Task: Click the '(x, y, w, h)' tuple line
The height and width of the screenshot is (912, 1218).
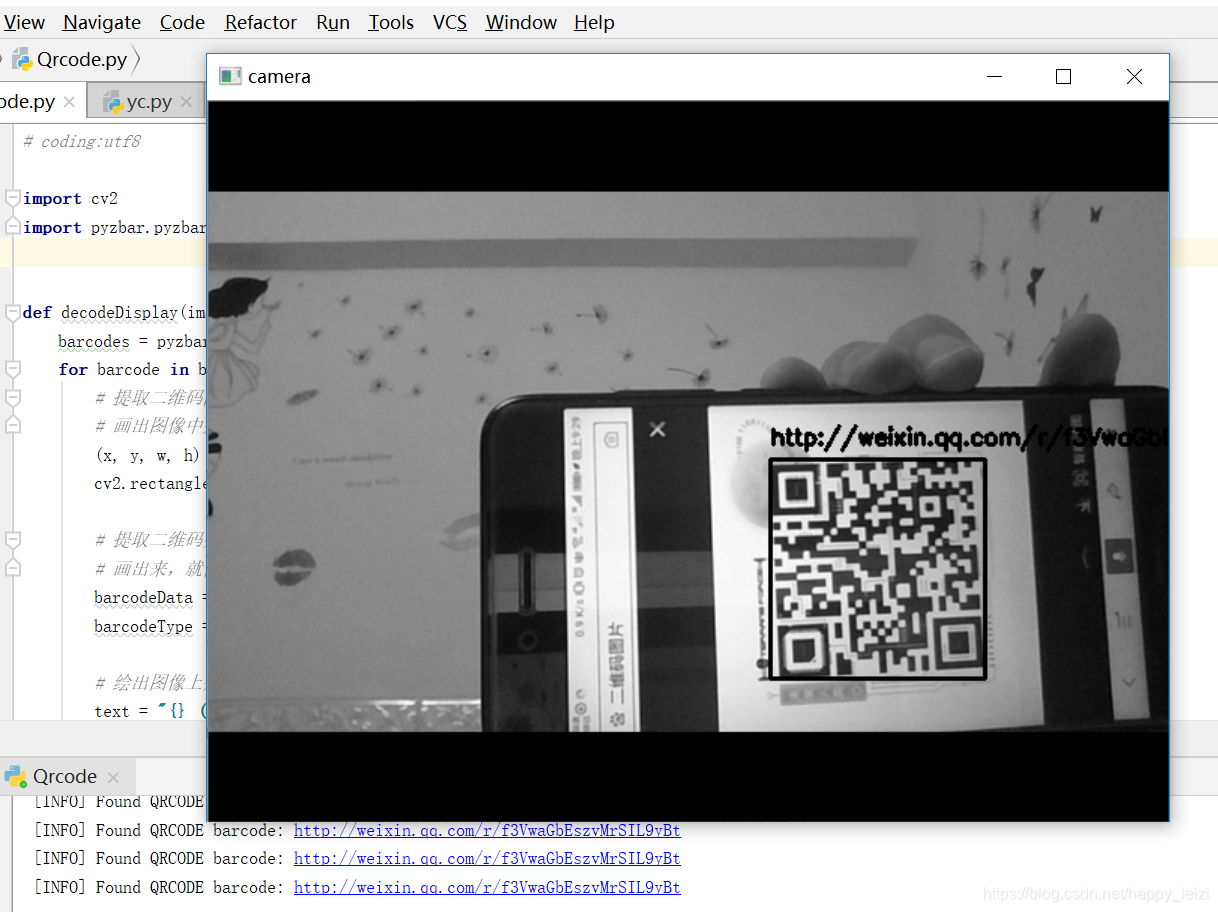Action: click(148, 455)
